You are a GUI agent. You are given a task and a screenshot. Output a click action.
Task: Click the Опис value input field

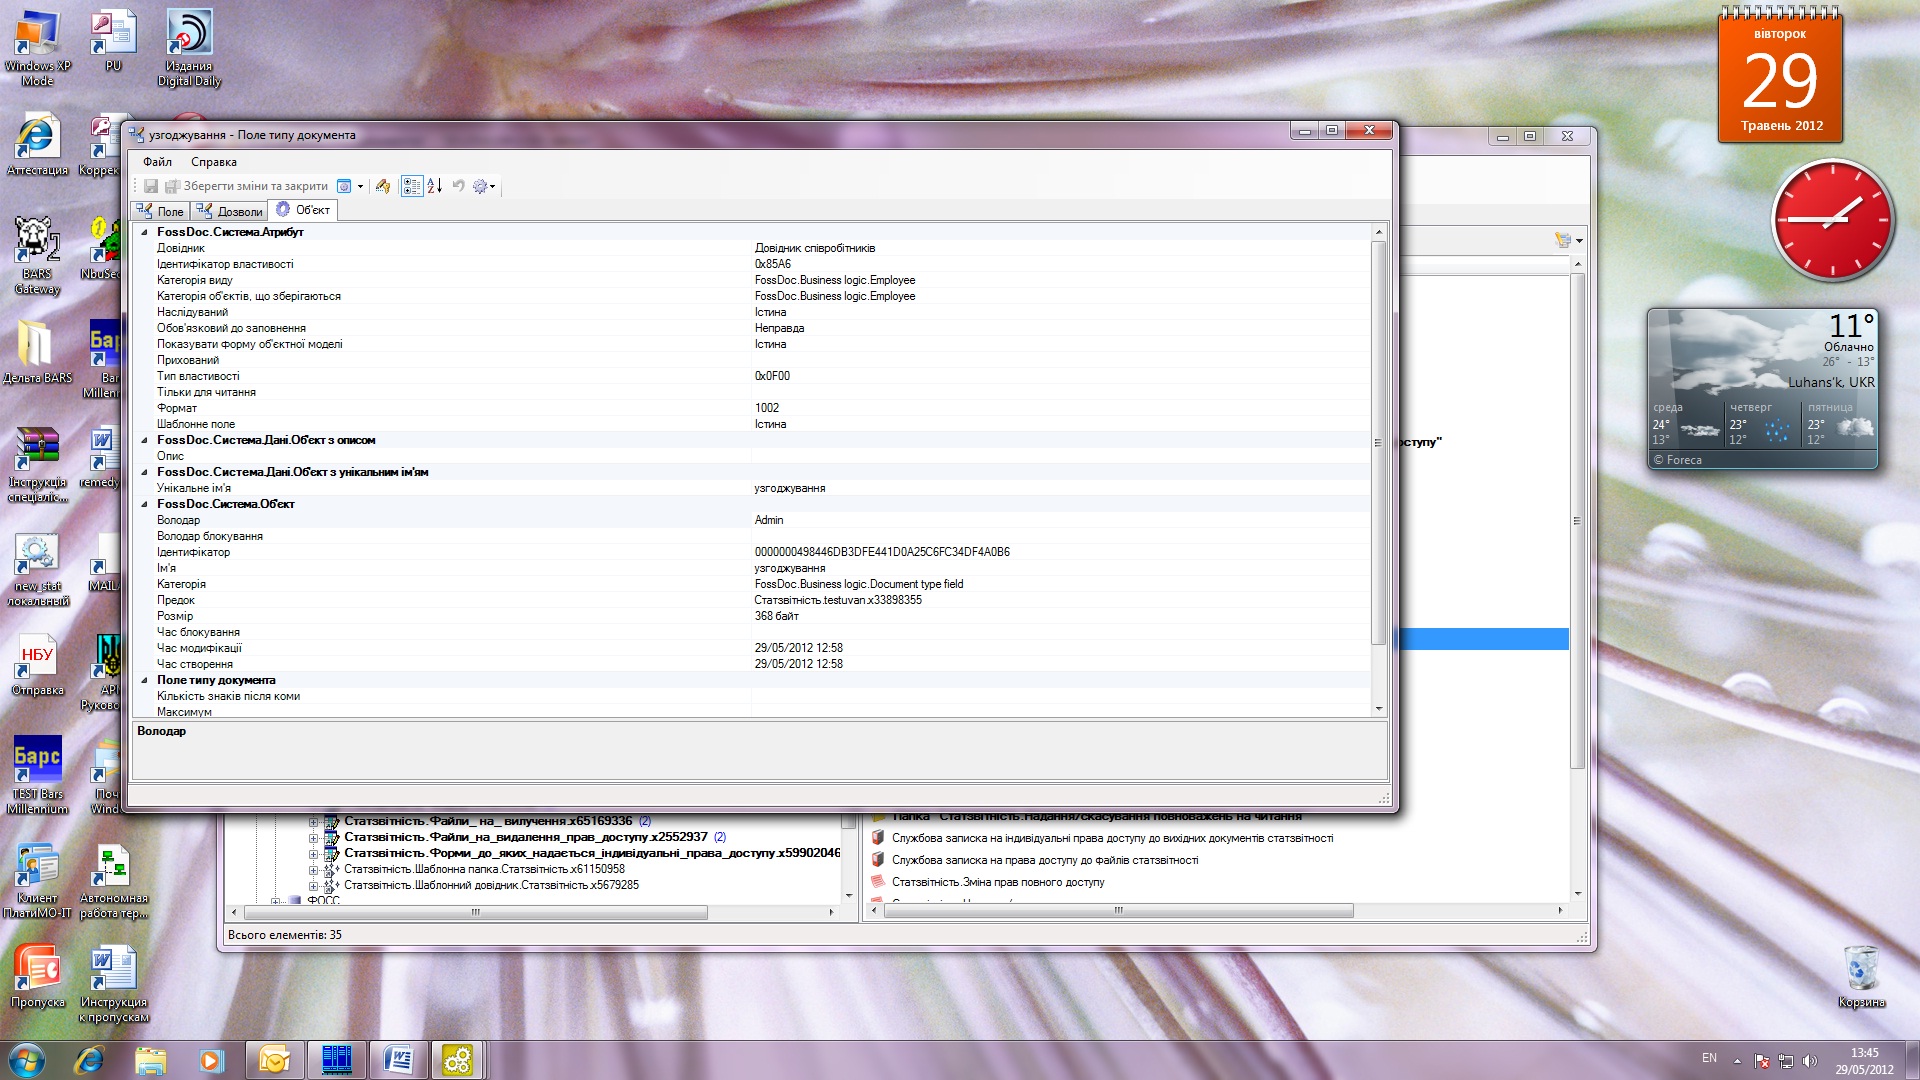1060,456
